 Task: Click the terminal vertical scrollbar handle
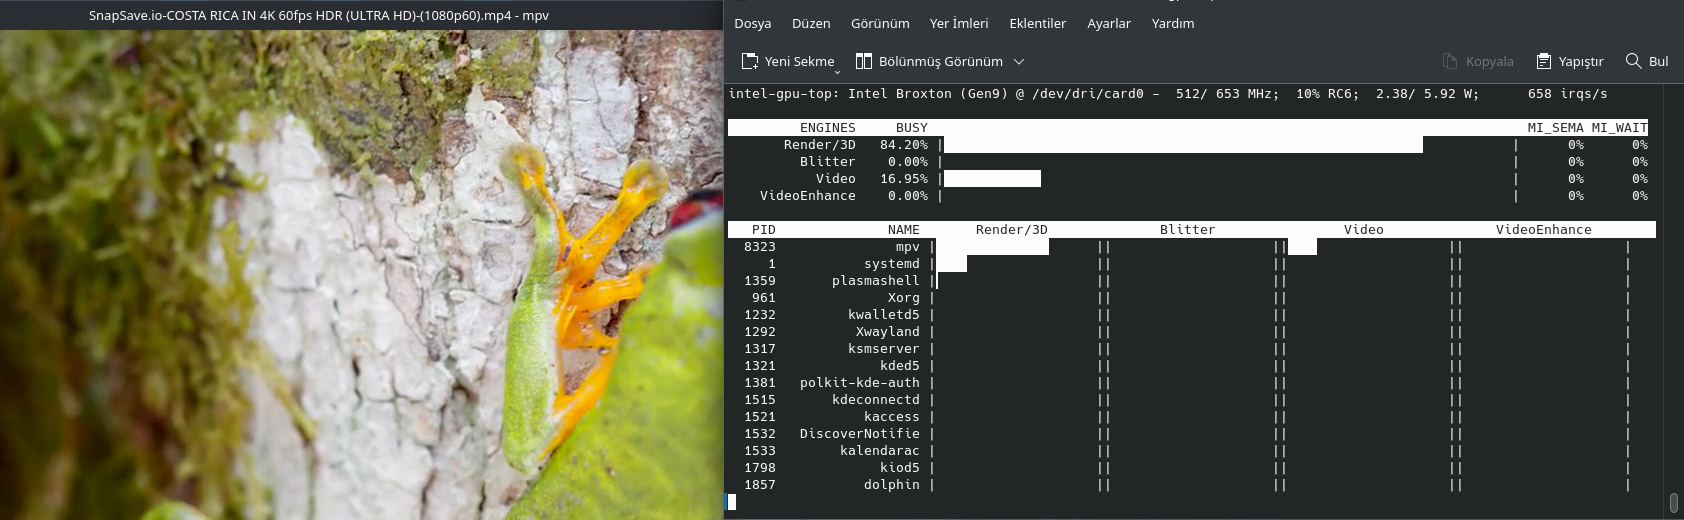click(x=1674, y=501)
